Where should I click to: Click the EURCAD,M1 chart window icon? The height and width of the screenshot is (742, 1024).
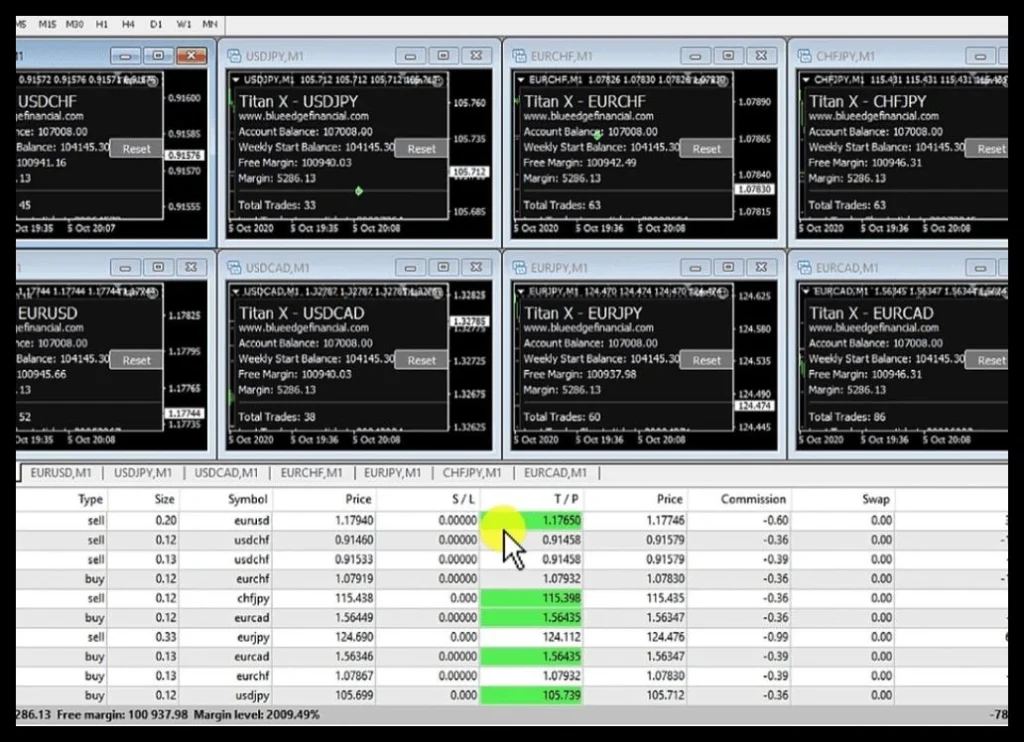[x=805, y=268]
